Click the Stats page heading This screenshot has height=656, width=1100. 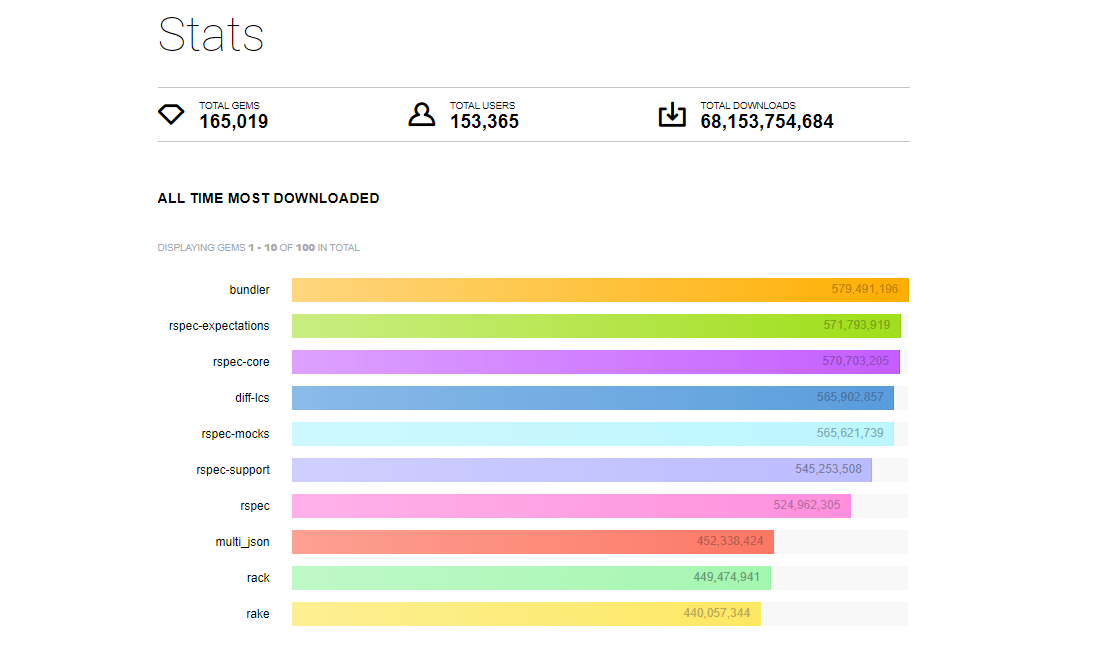point(211,34)
